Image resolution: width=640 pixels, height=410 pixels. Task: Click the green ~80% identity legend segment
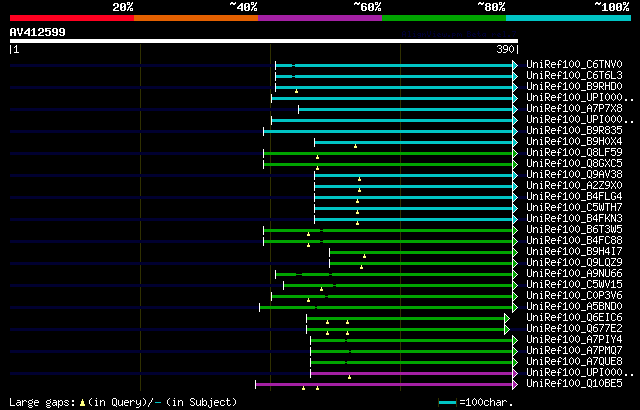coord(444,18)
